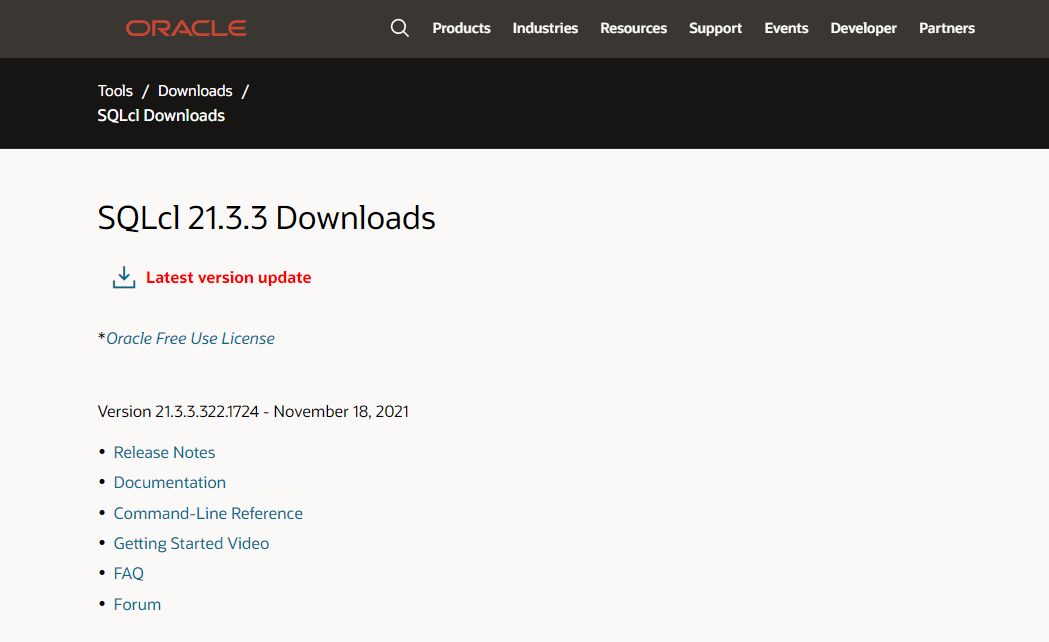Open Oracle Free Use License

[x=190, y=338]
